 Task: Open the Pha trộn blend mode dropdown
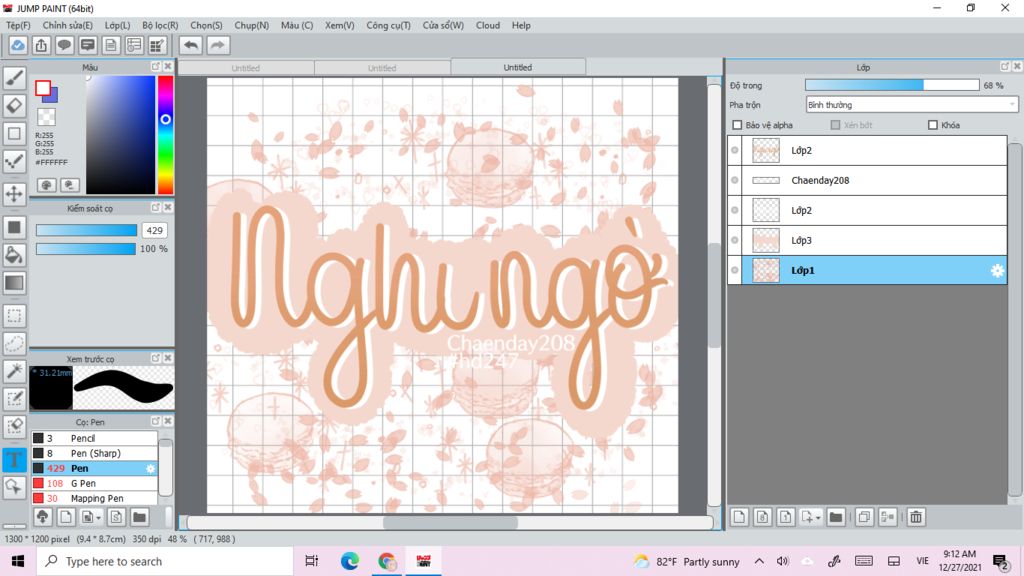[912, 104]
